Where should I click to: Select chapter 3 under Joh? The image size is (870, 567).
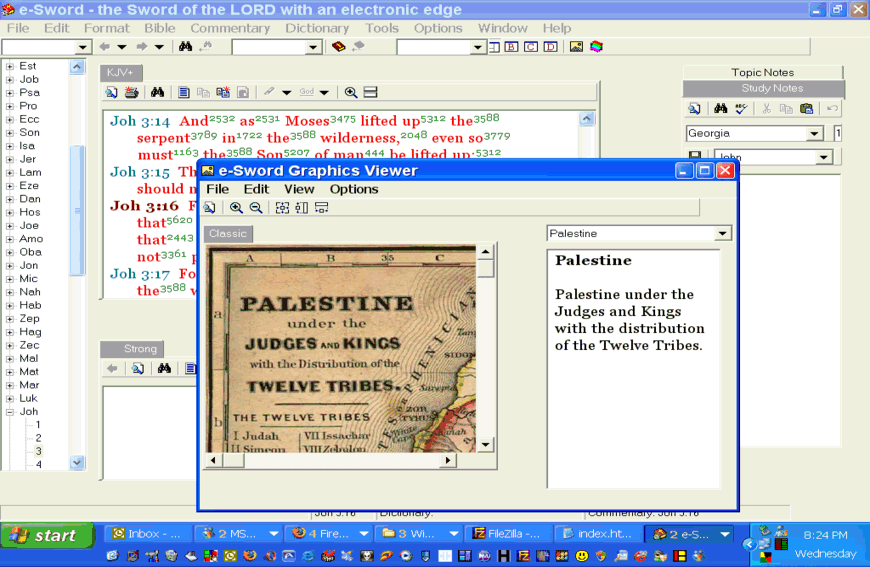pyautogui.click(x=38, y=451)
